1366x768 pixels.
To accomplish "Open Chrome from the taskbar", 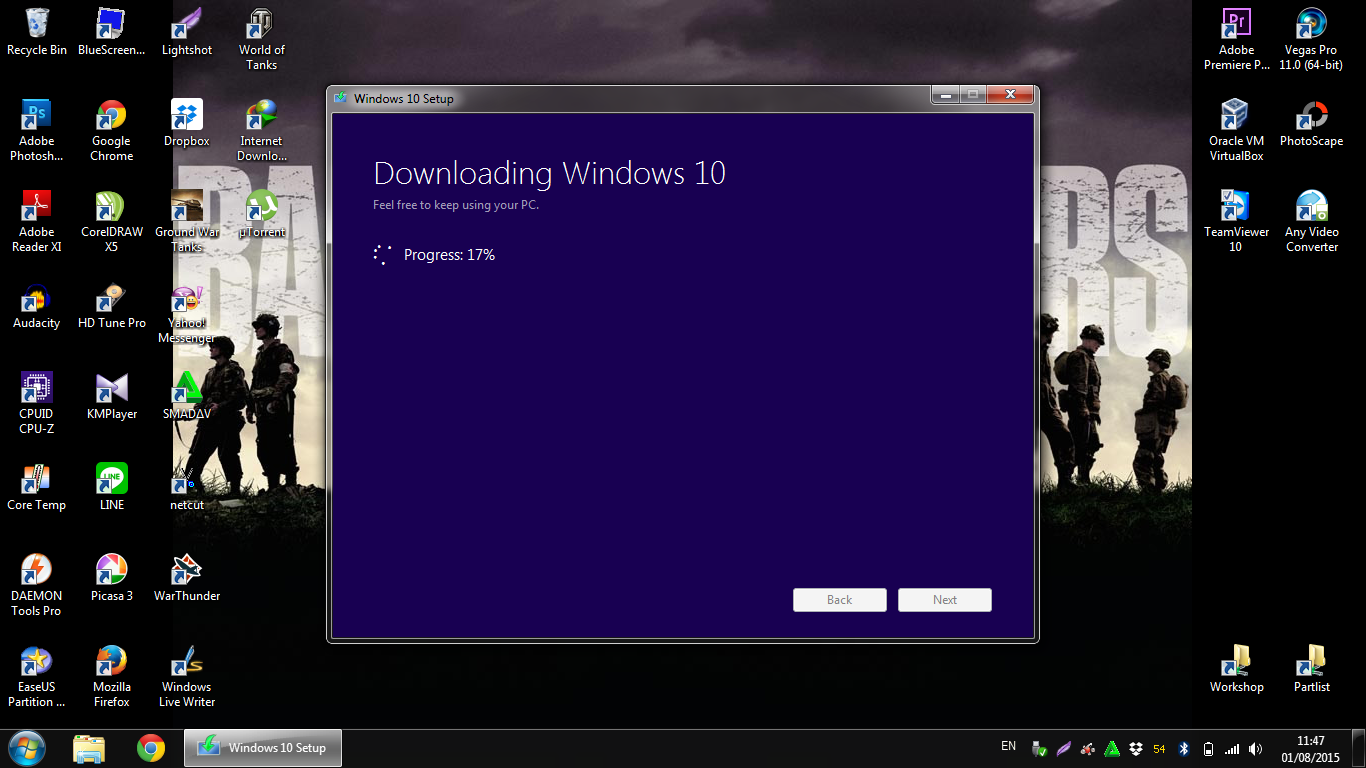I will click(x=151, y=748).
